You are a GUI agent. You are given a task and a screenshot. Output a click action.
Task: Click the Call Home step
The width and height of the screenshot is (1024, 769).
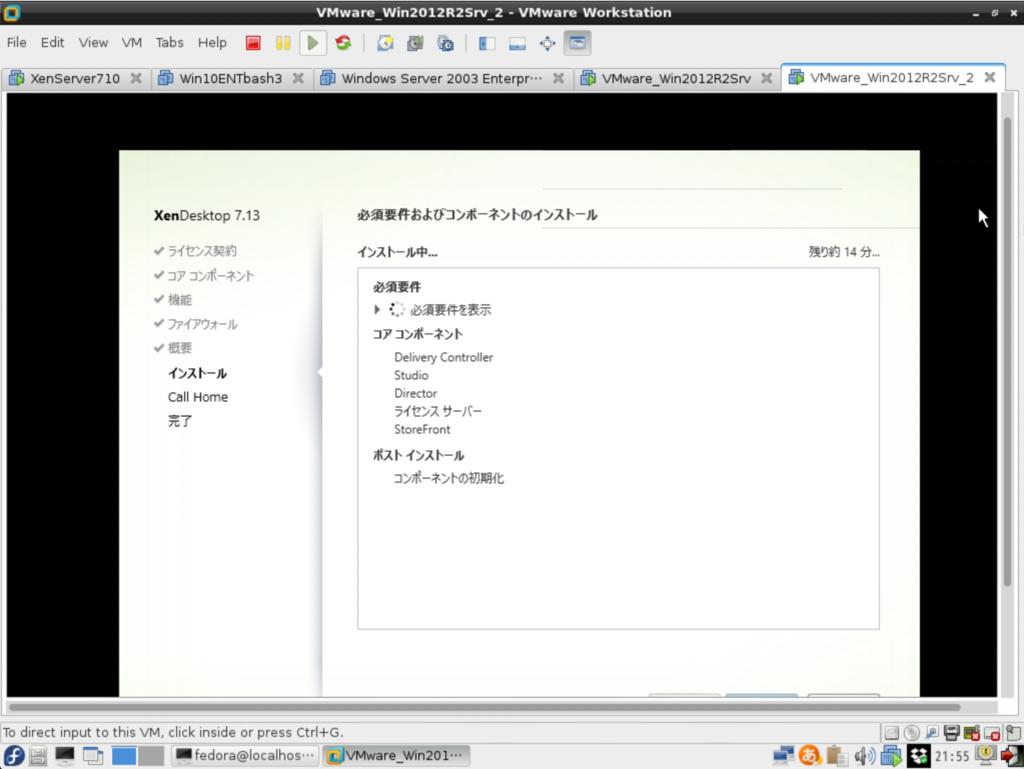pos(198,397)
